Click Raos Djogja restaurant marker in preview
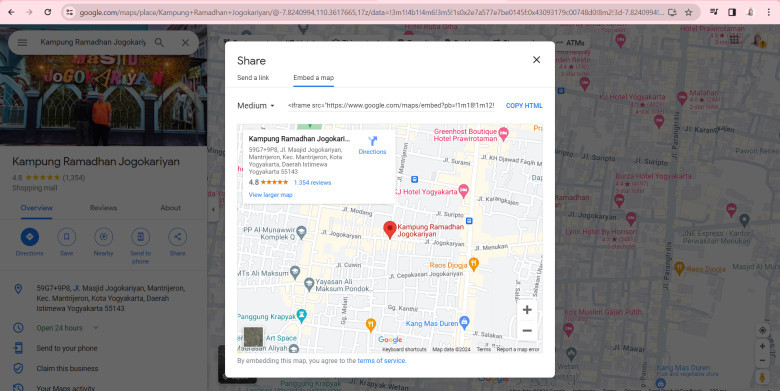 tap(474, 264)
